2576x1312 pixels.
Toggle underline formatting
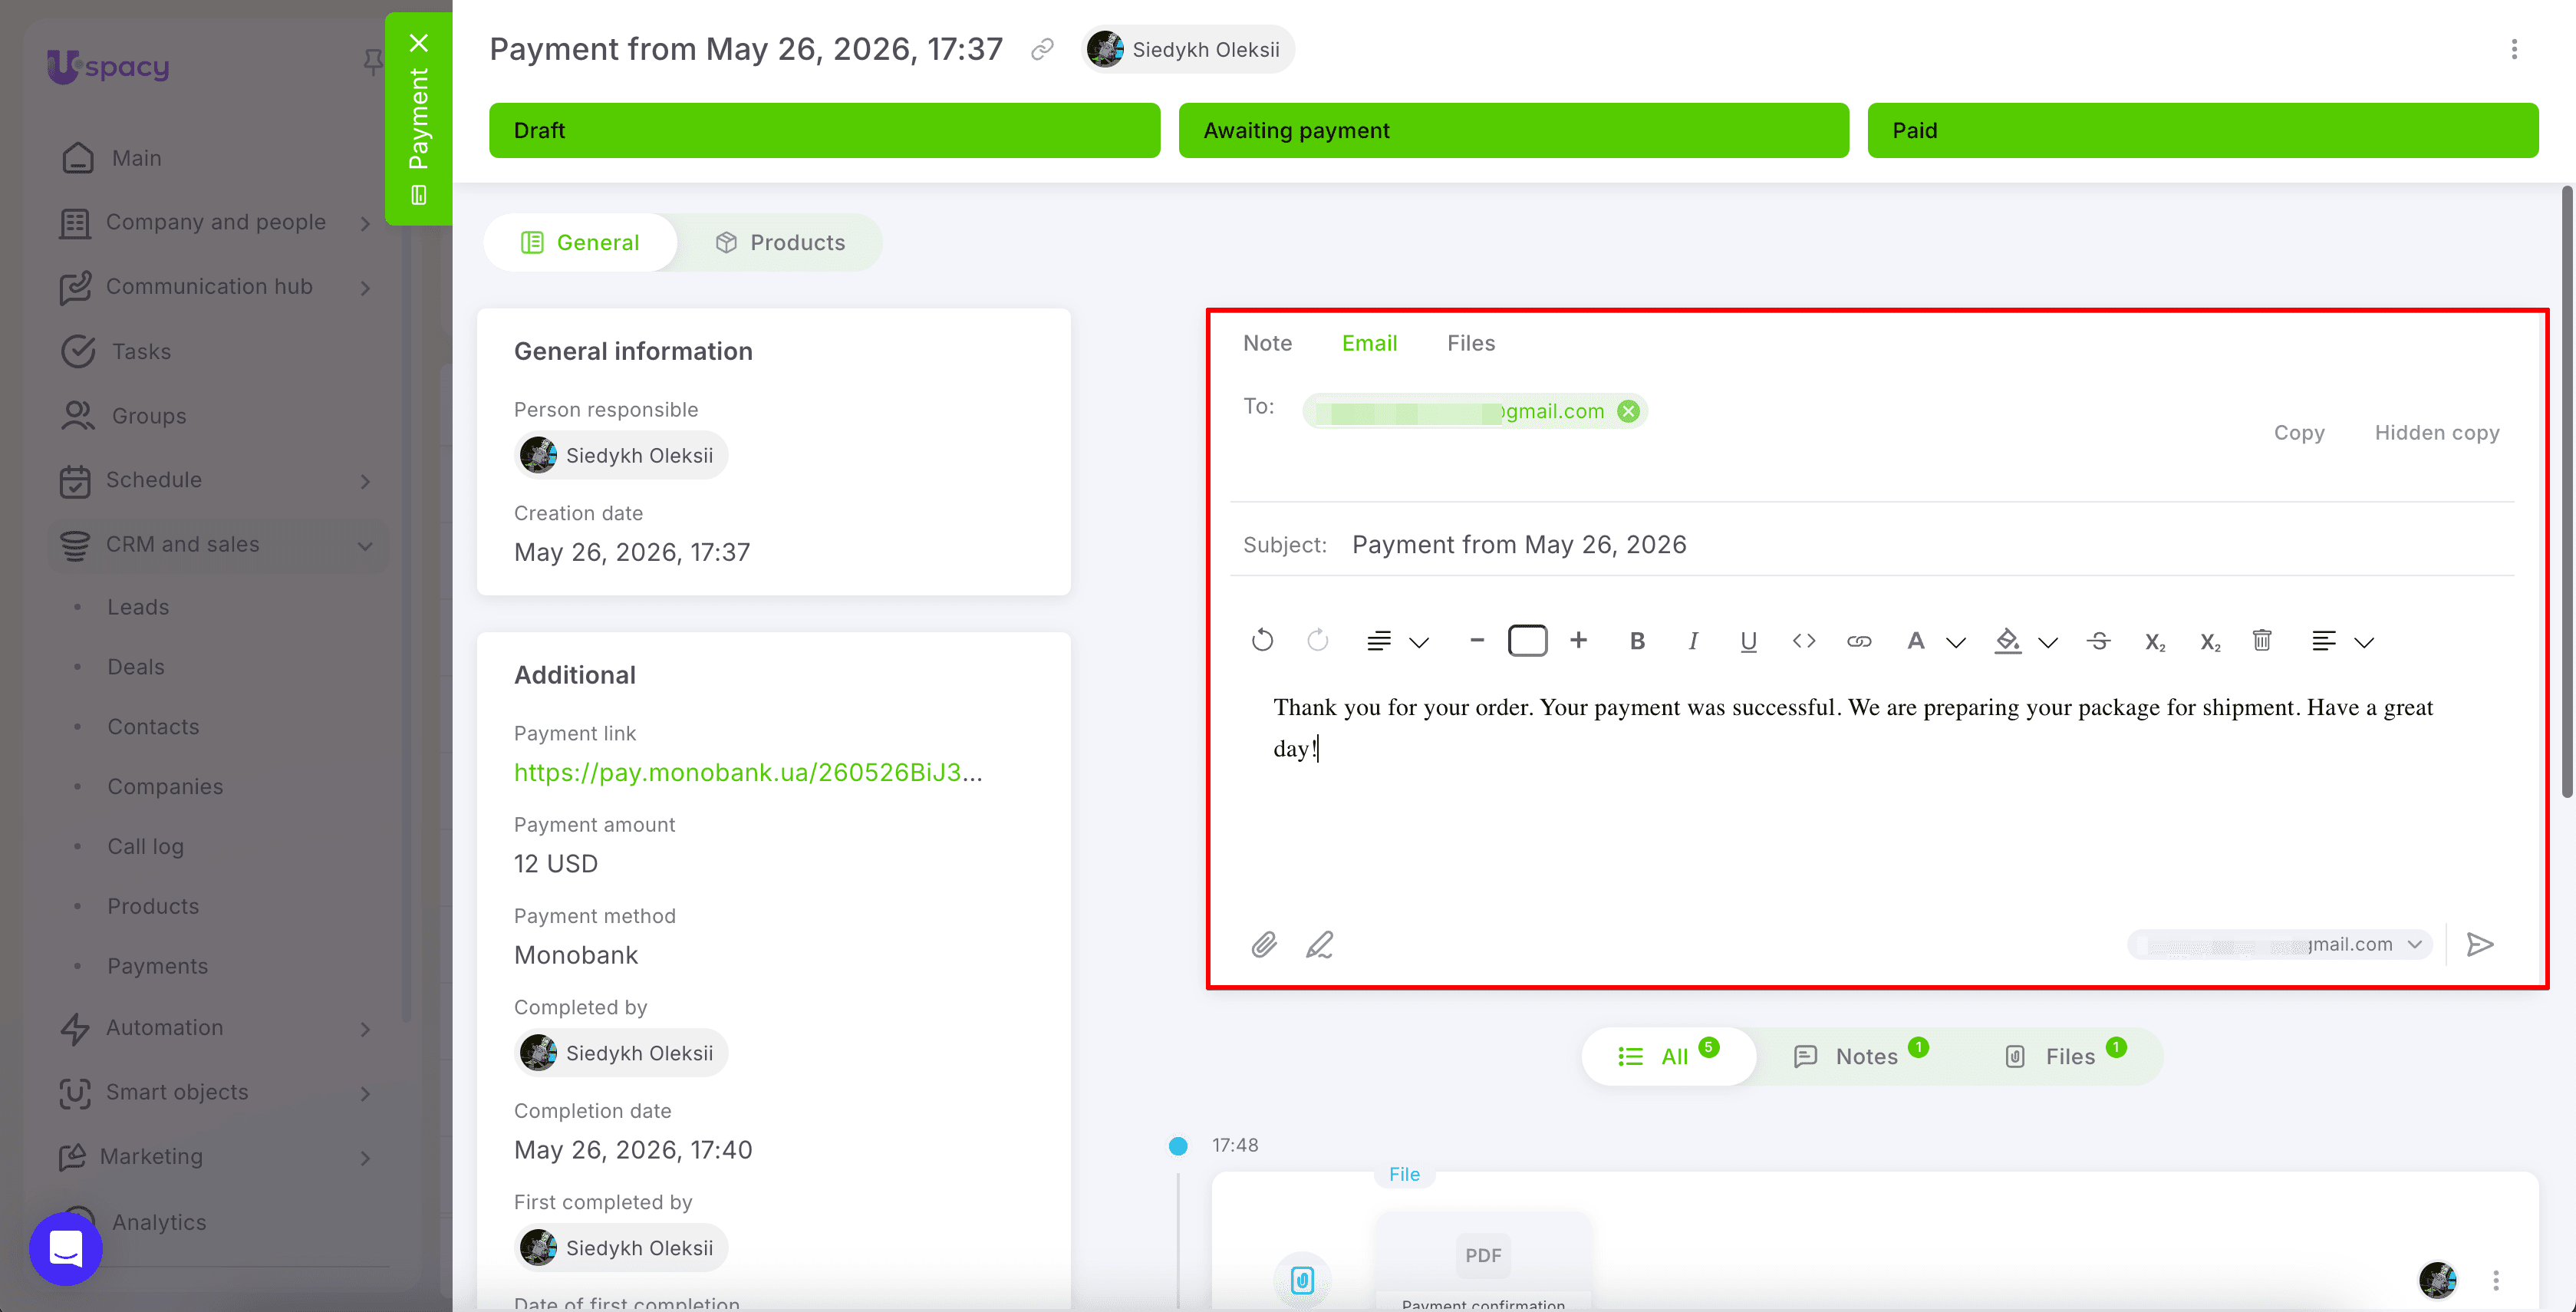tap(1748, 642)
